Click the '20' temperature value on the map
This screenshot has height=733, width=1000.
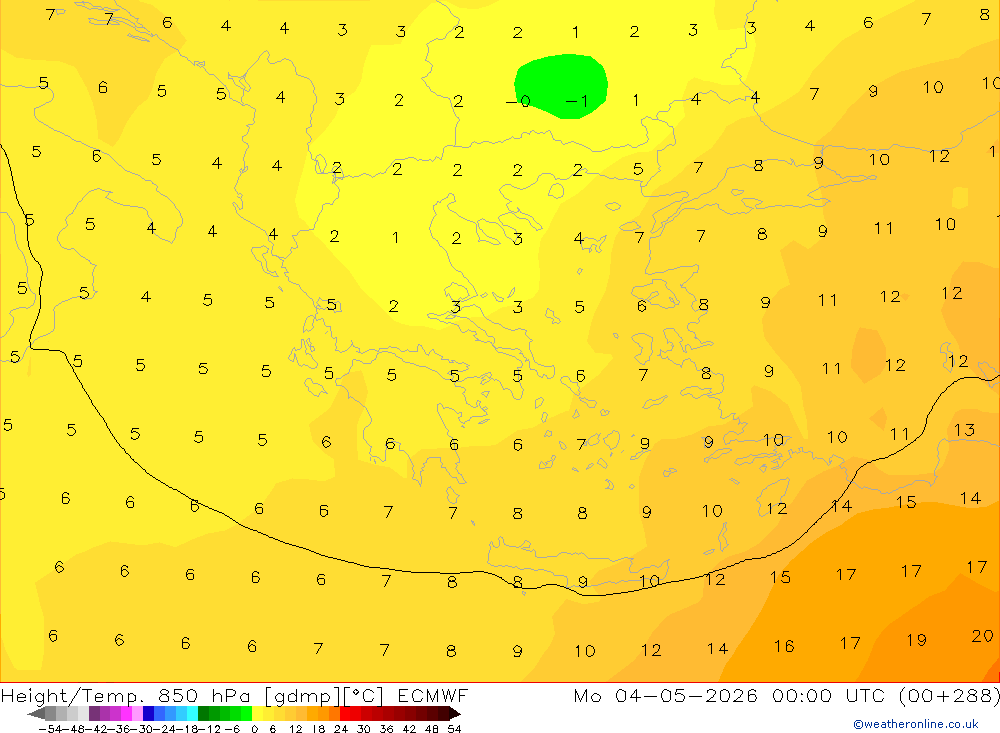[x=982, y=635]
